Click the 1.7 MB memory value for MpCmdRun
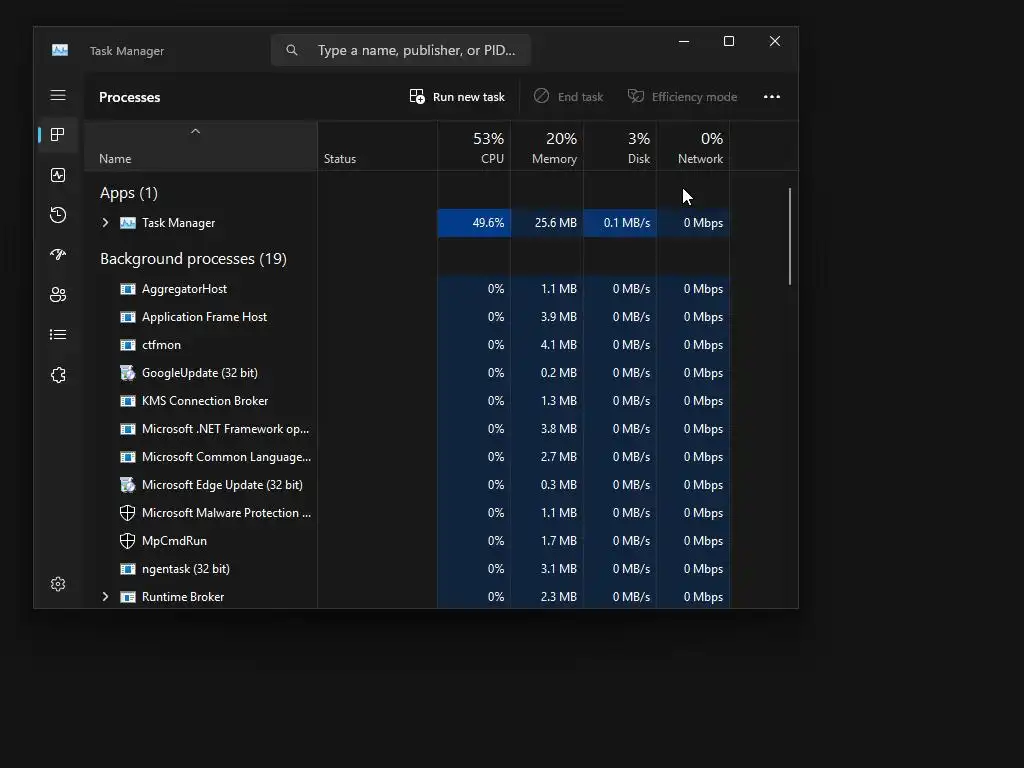The height and width of the screenshot is (768, 1024). (x=558, y=541)
